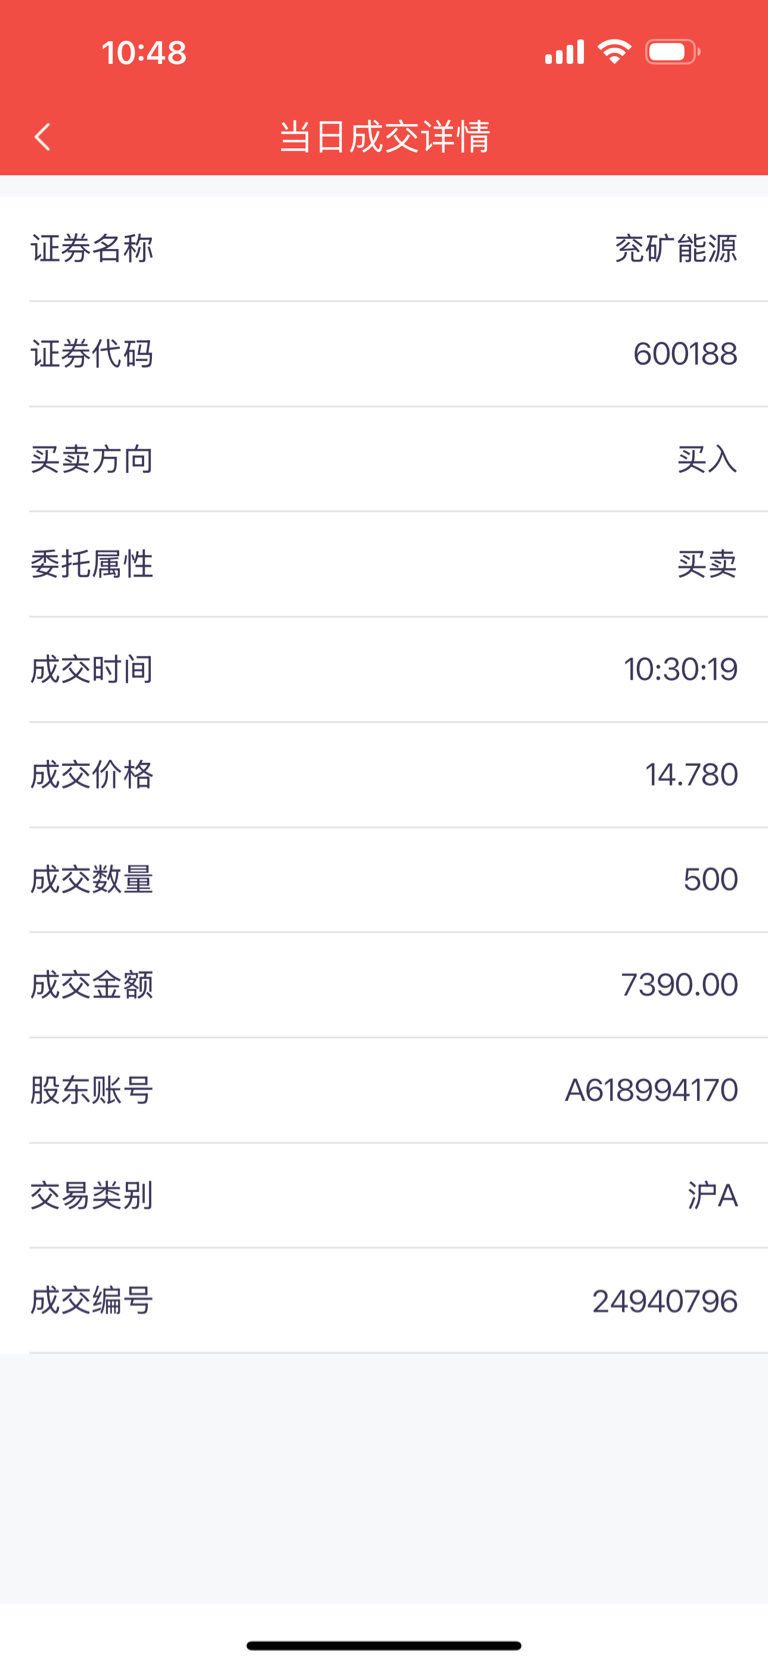Tap the cellular signal strength icon
Screen dimensions: 768x1665
(564, 52)
